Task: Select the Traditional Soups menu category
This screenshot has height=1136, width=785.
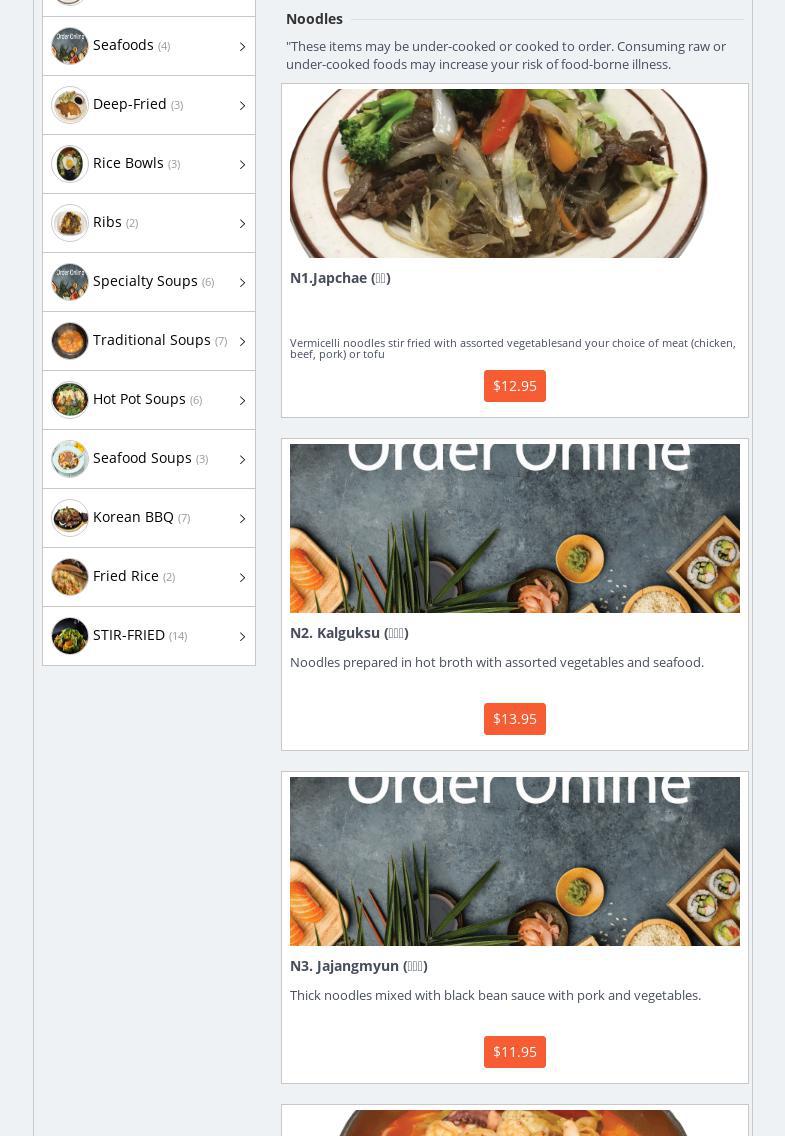Action: pos(149,341)
